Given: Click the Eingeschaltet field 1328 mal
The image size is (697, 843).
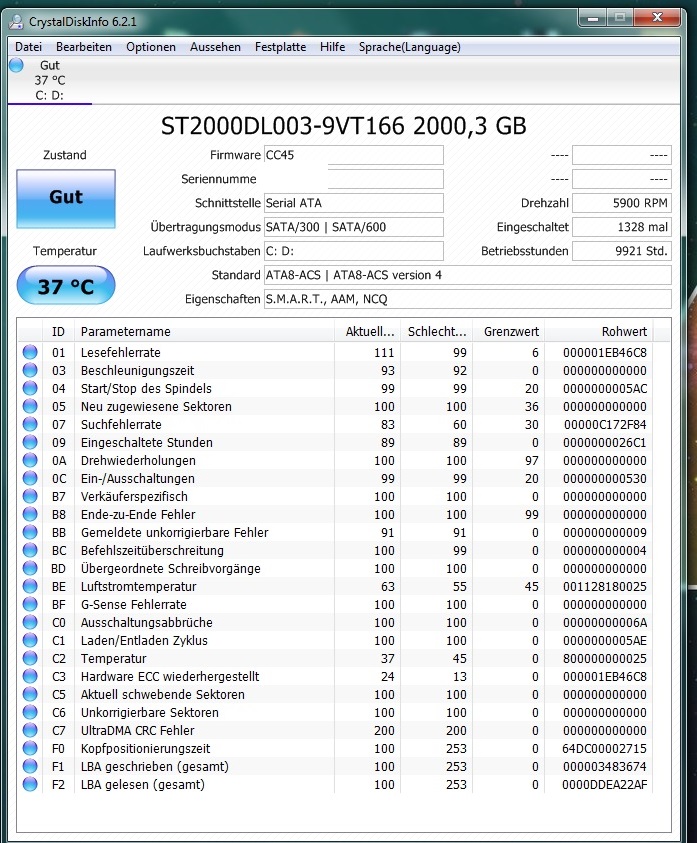Looking at the screenshot, I should [622, 227].
